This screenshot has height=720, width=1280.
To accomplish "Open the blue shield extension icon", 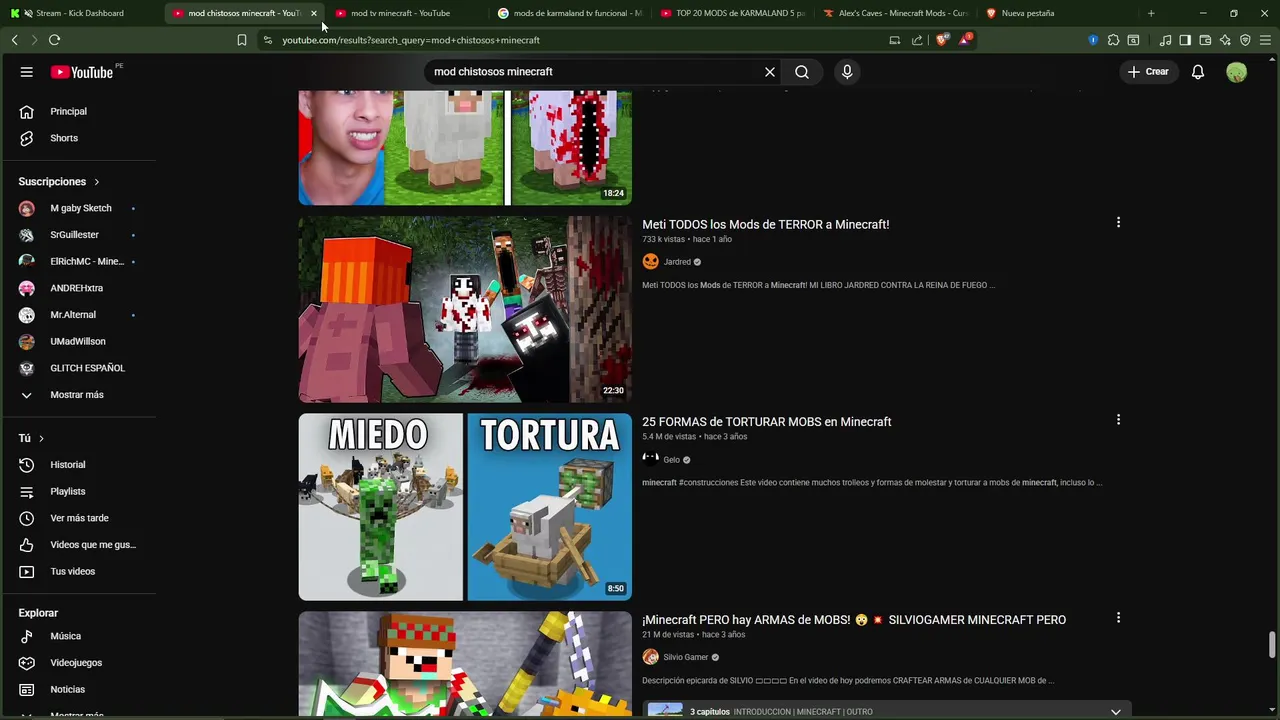I will pyautogui.click(x=1093, y=40).
